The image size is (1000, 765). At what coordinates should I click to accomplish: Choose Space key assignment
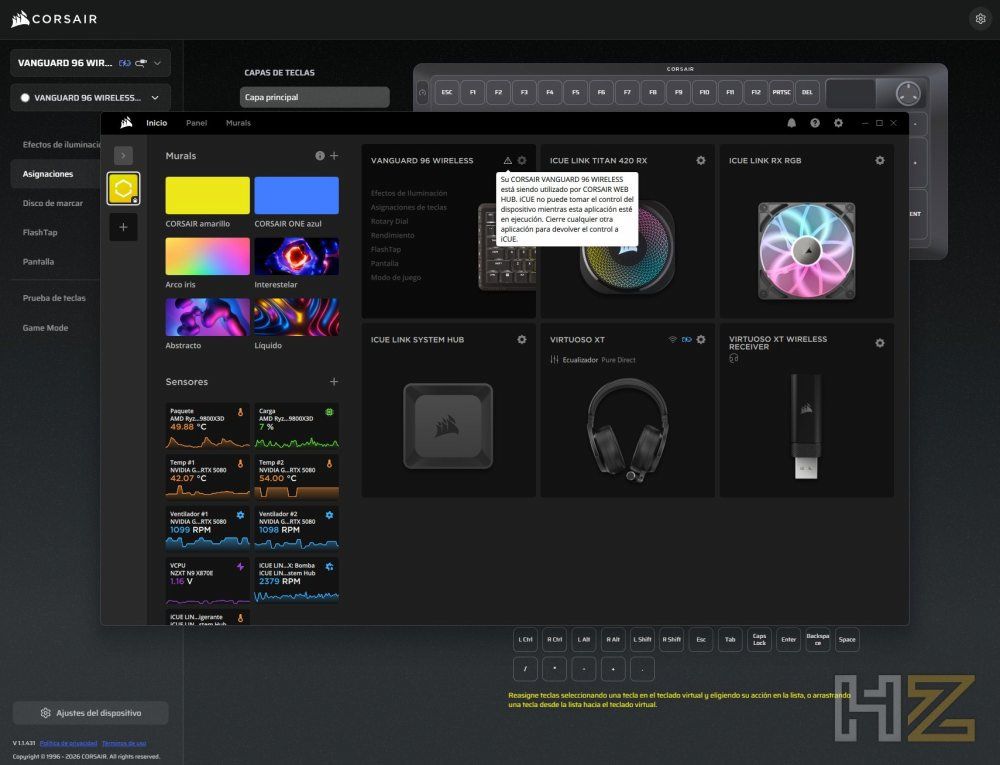coord(847,639)
